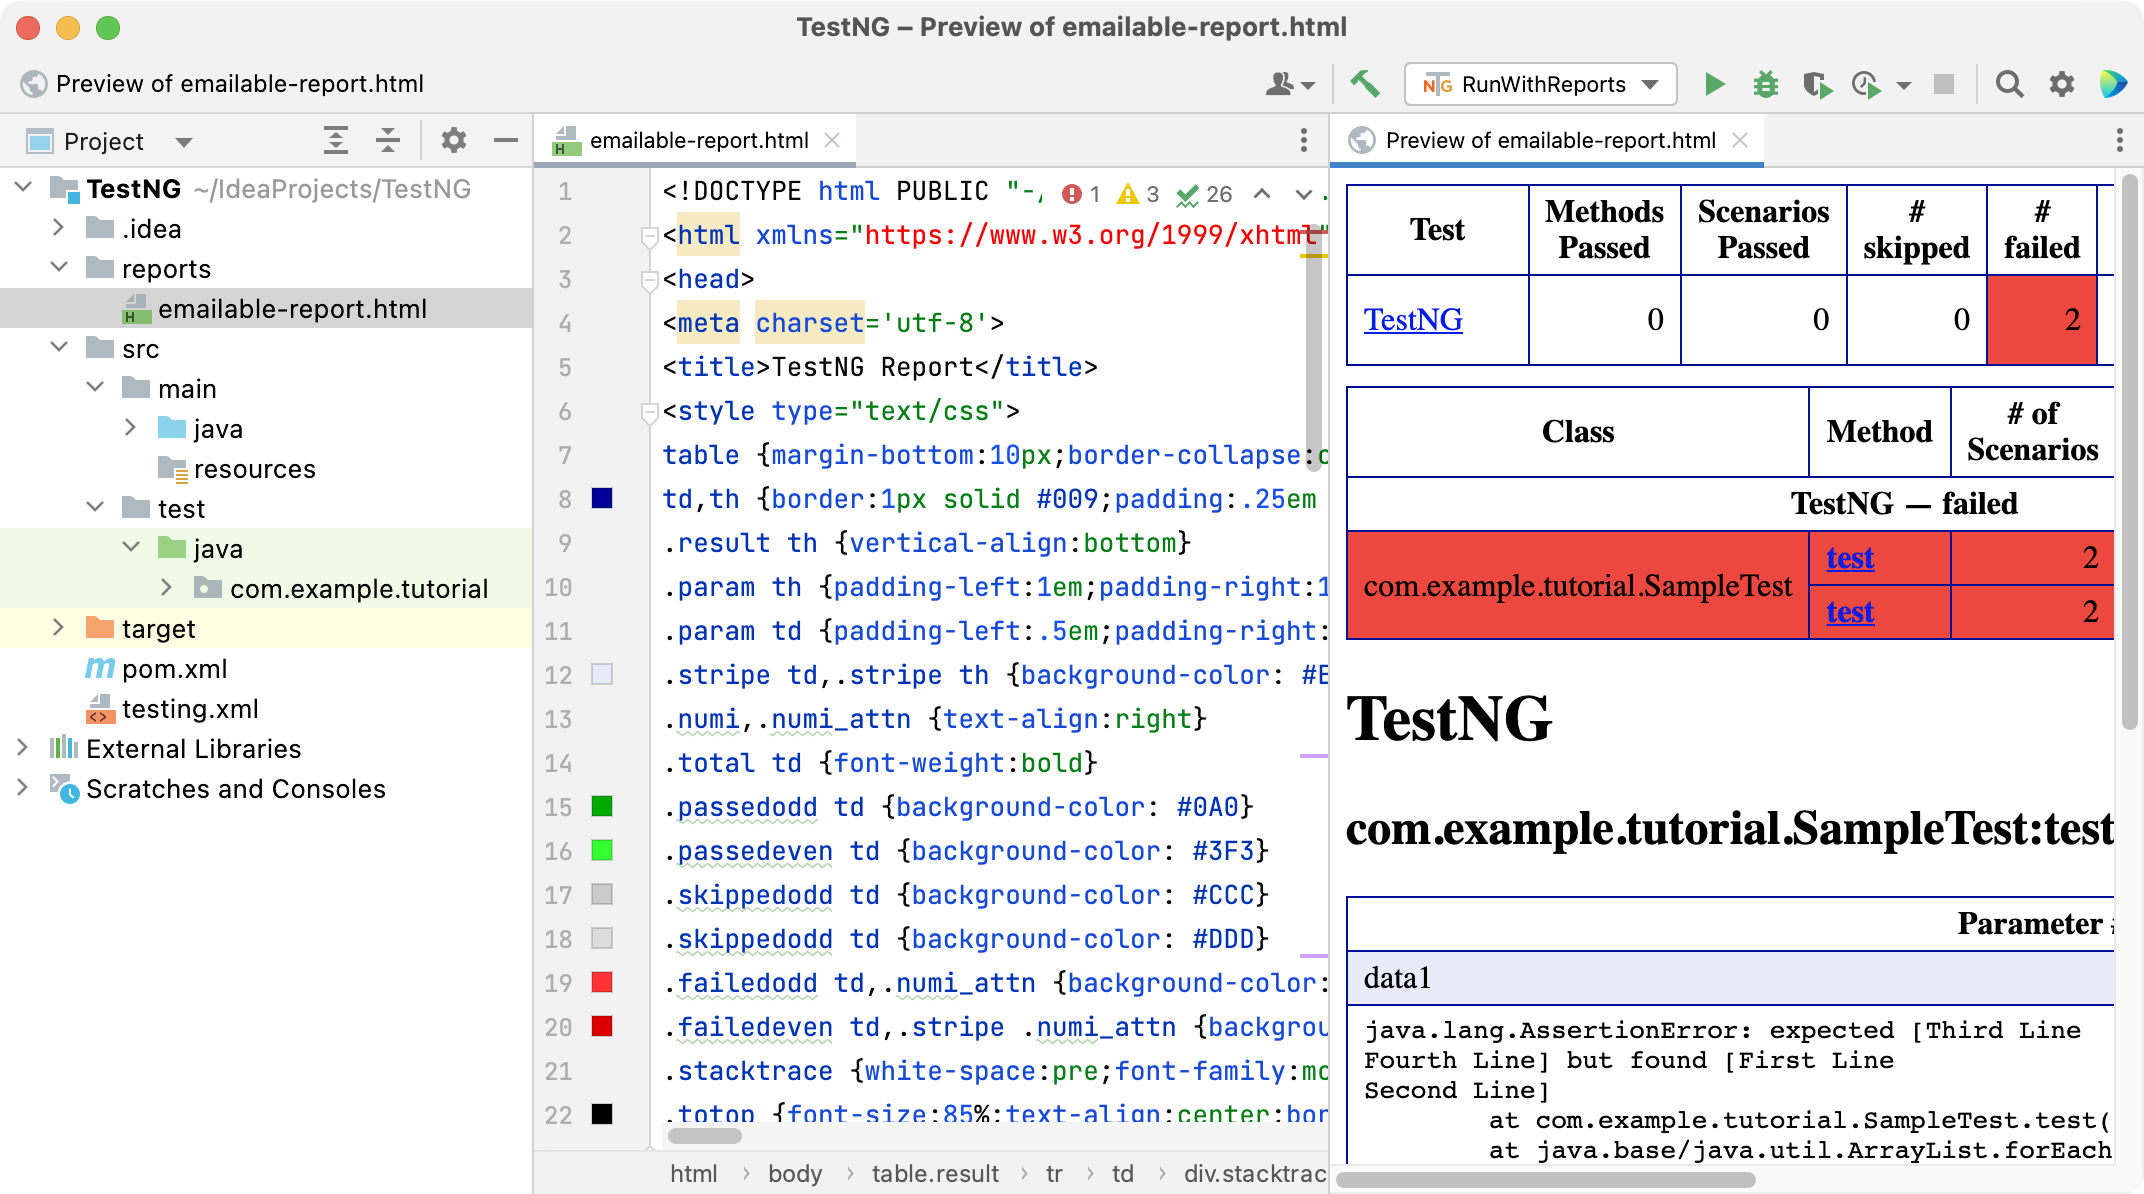The height and width of the screenshot is (1194, 2144).
Task: Click the TestNG link in report table
Action: [x=1412, y=319]
